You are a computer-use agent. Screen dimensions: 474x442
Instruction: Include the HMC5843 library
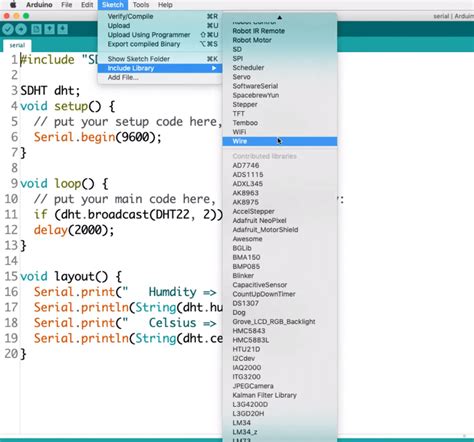pos(280,331)
